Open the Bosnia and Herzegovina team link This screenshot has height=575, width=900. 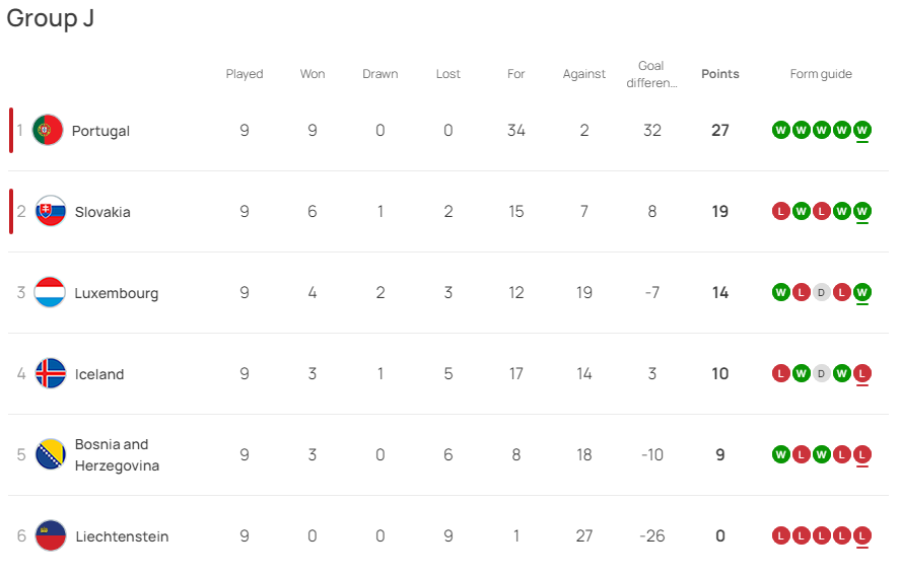(x=117, y=454)
